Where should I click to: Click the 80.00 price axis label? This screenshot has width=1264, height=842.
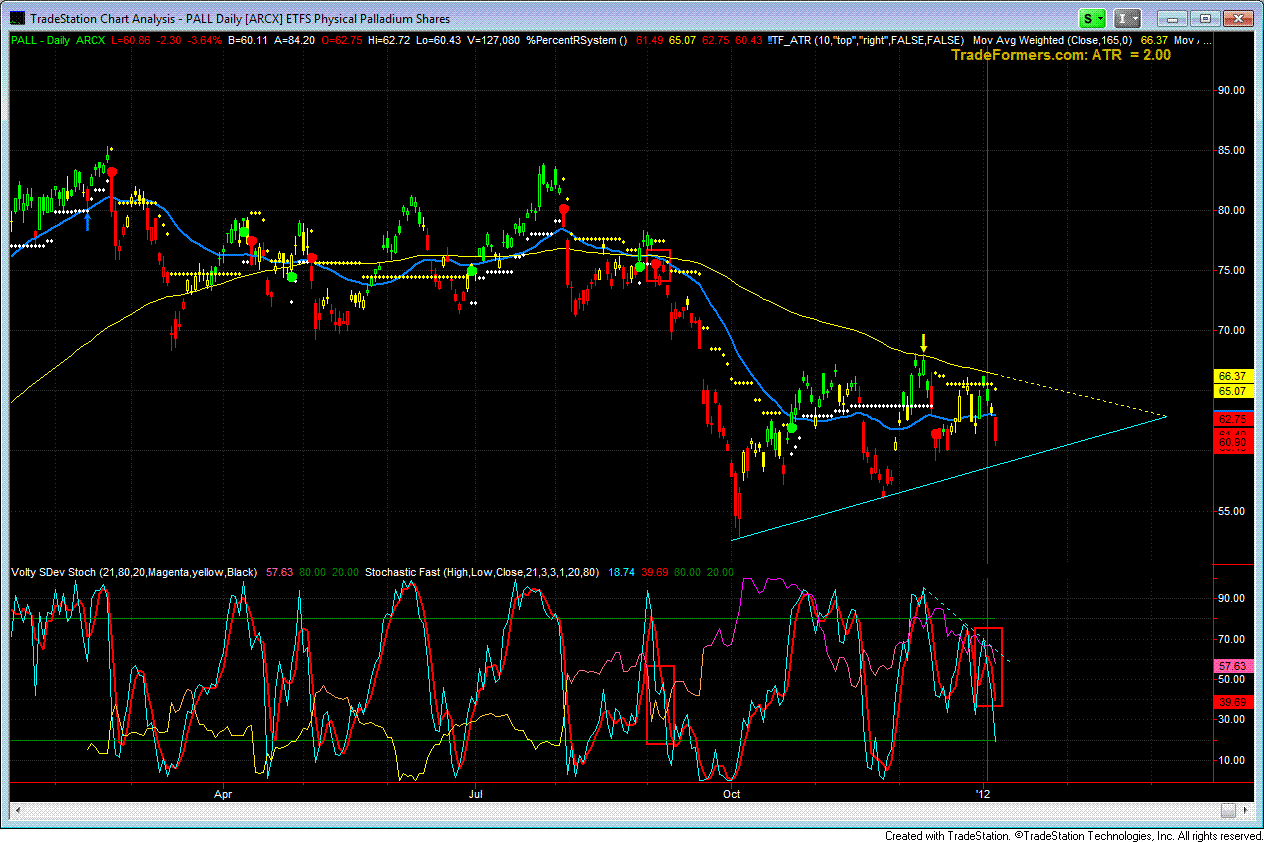(1229, 210)
